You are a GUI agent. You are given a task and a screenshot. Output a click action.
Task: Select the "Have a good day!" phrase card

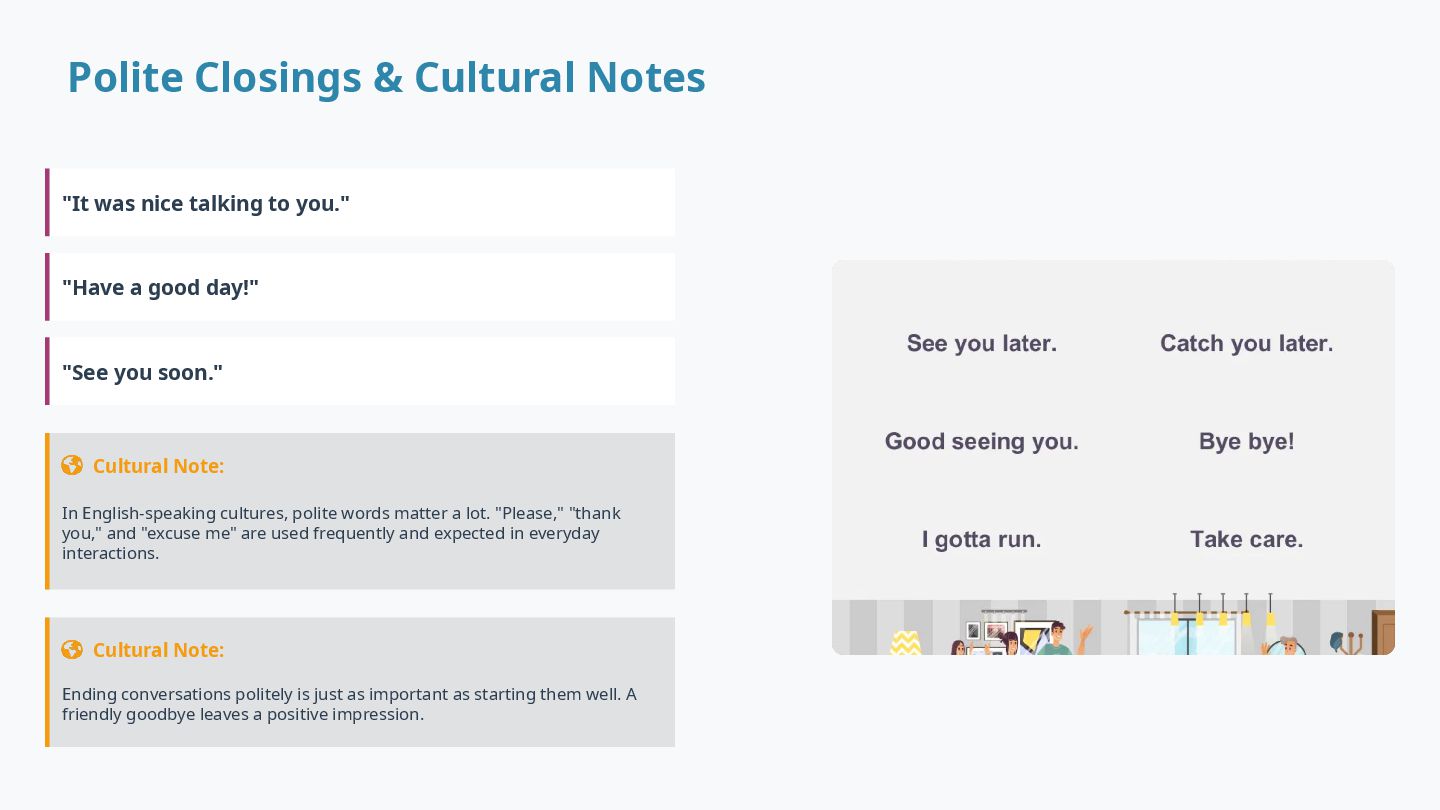(360, 287)
